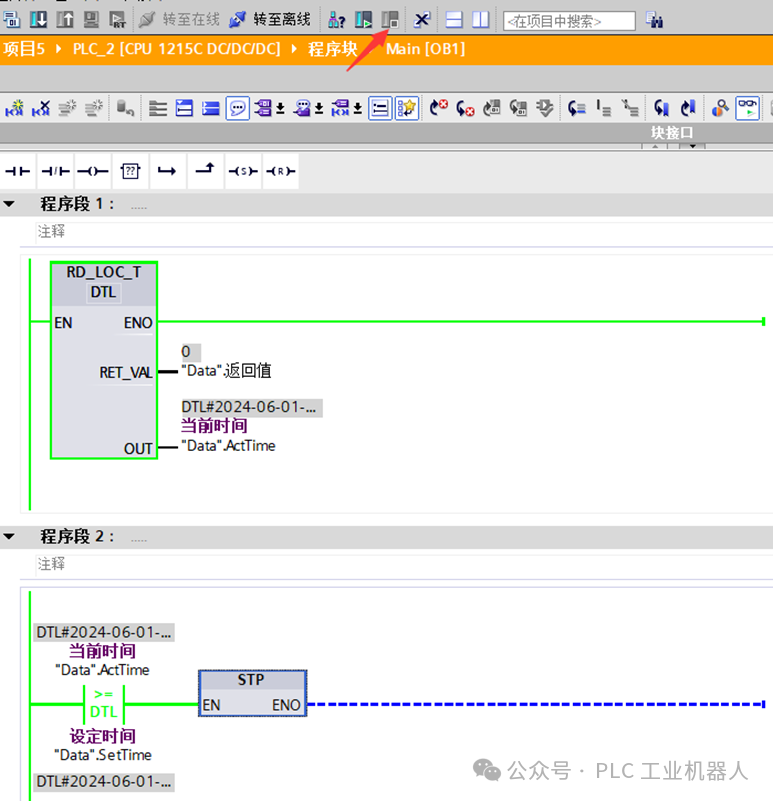The height and width of the screenshot is (801, 773).
Task: Click the Stop CPU icon
Action: coord(390,20)
